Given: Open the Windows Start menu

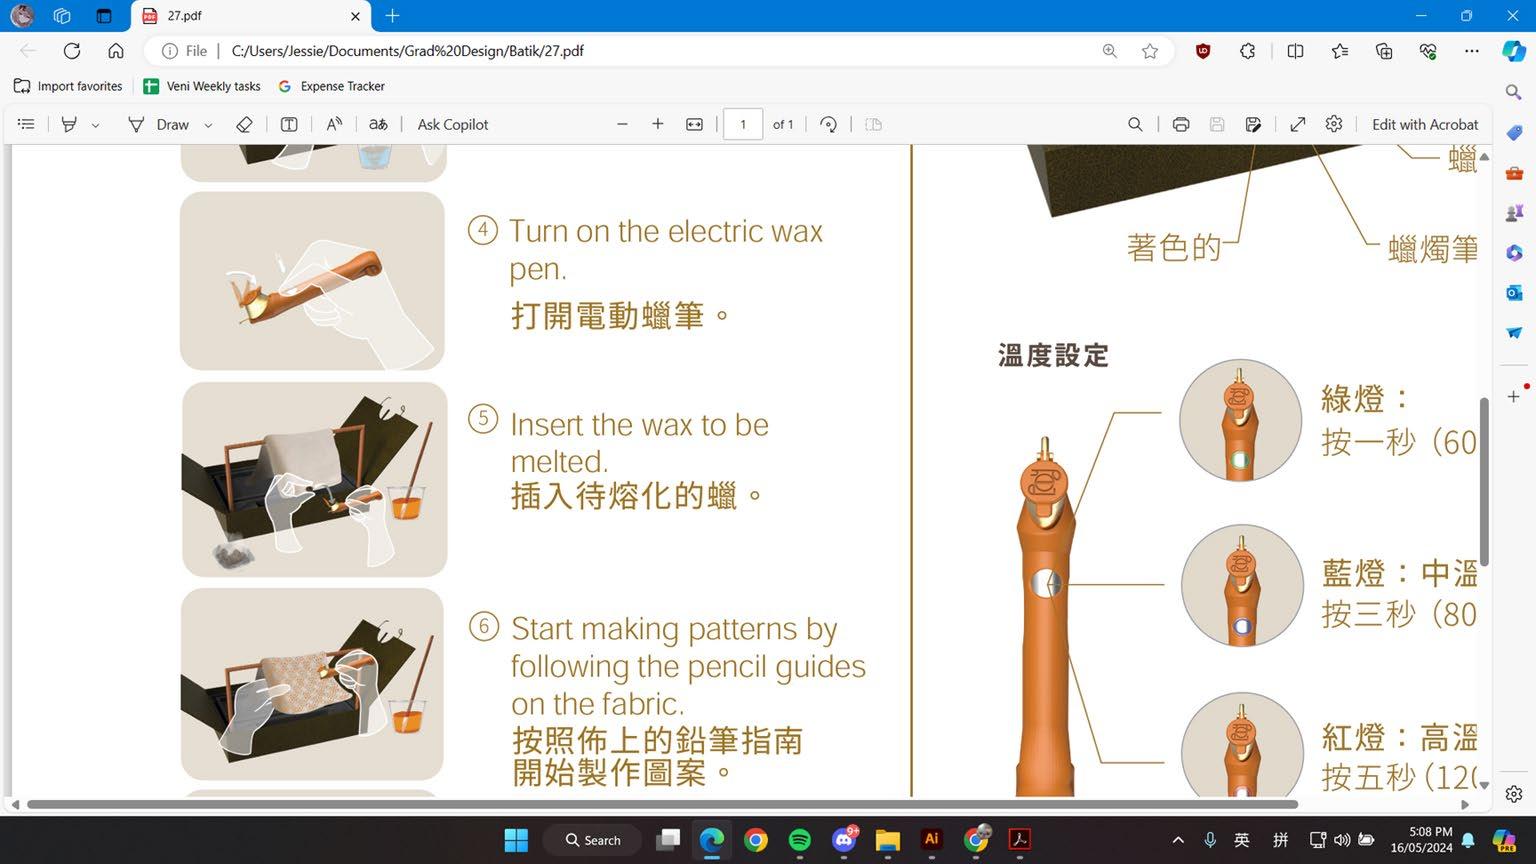Looking at the screenshot, I should (x=516, y=840).
